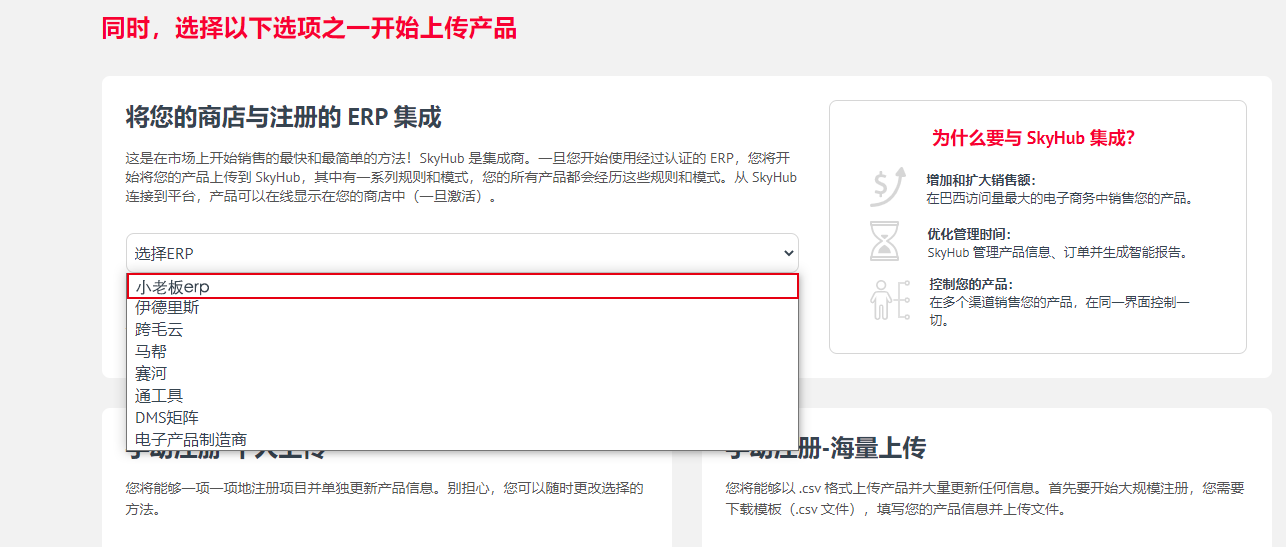
Task: Select 通工具 option
Action: (463, 396)
